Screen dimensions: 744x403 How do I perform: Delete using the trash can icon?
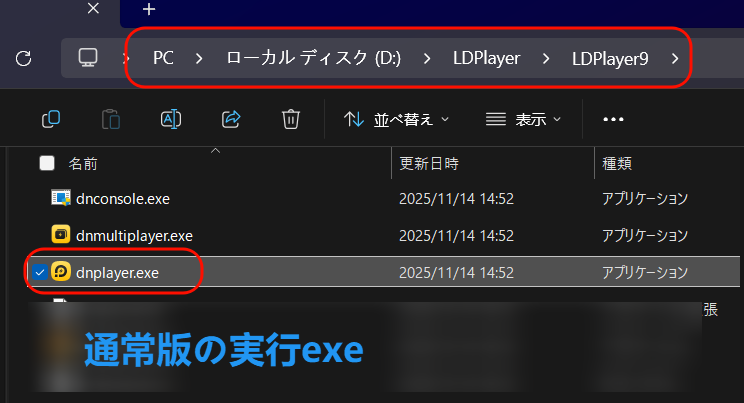[x=291, y=119]
